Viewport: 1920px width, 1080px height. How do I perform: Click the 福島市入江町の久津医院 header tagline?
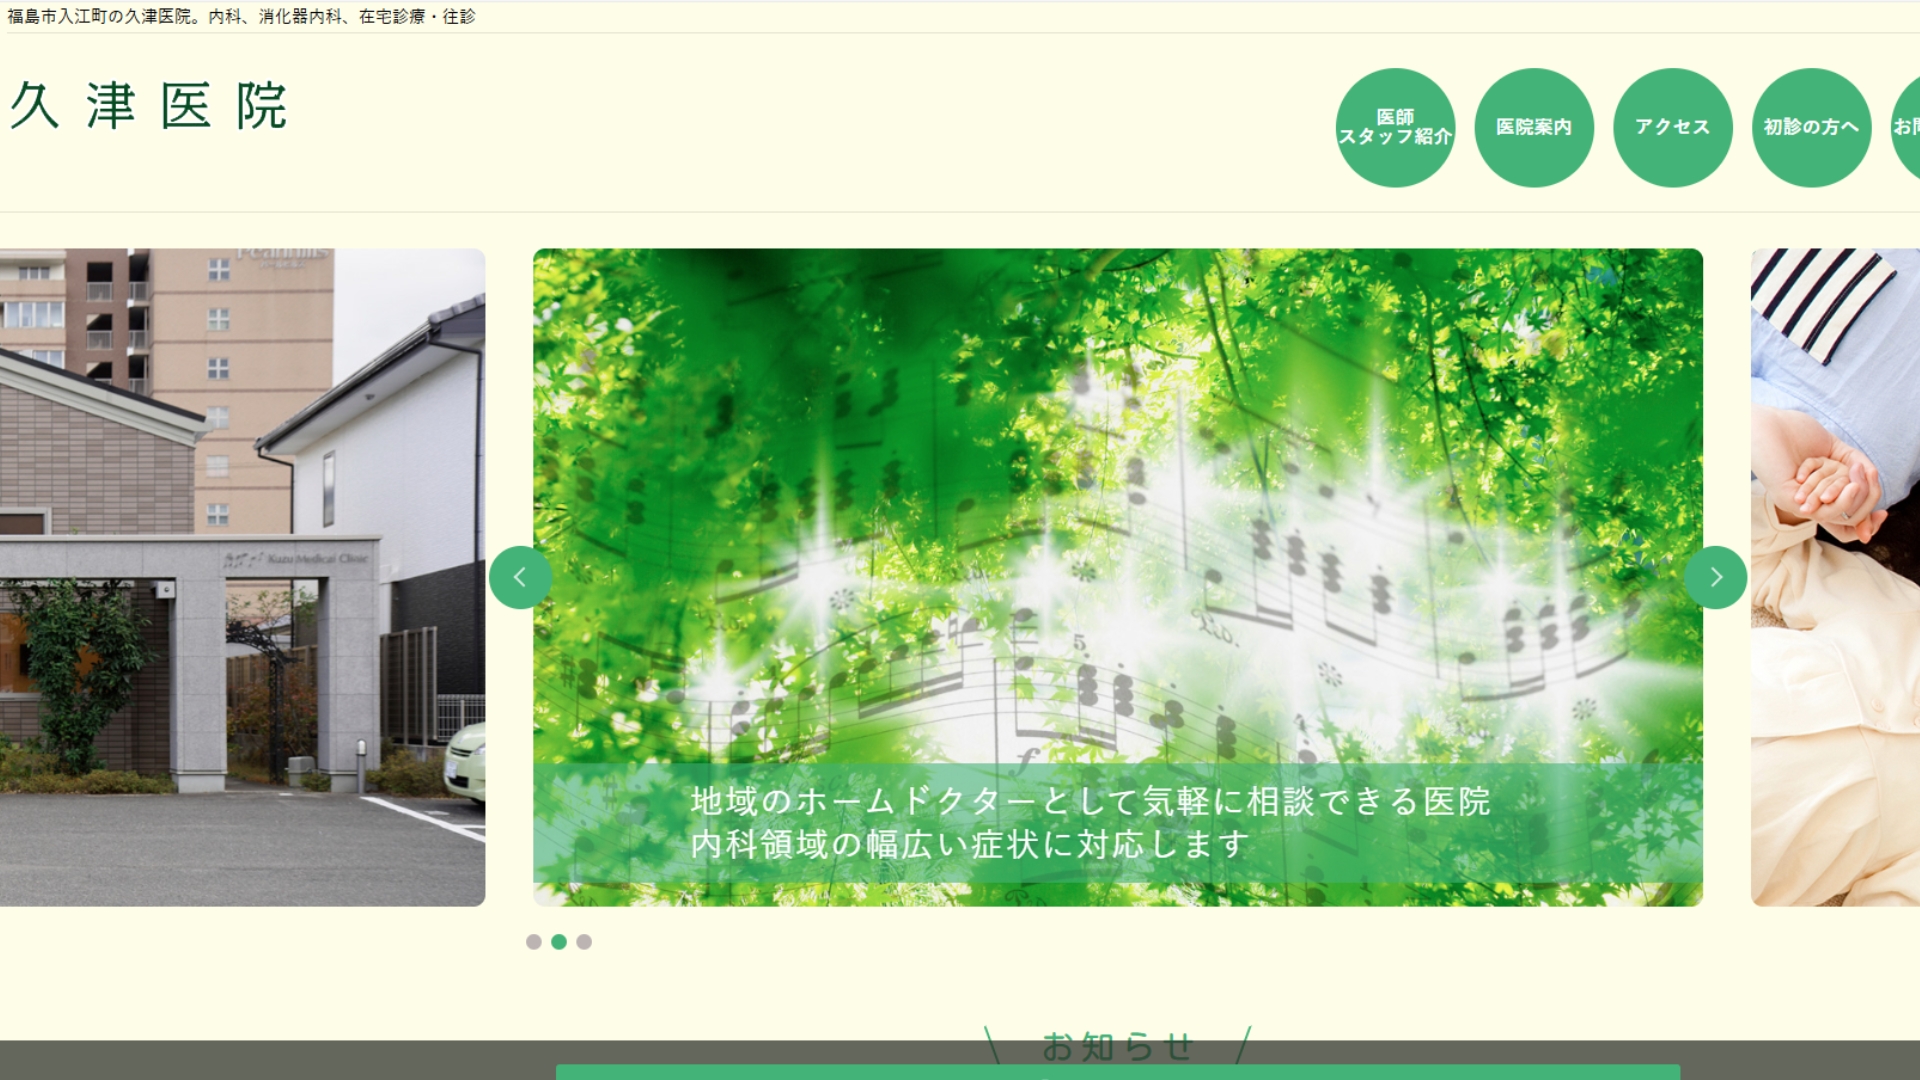[241, 17]
